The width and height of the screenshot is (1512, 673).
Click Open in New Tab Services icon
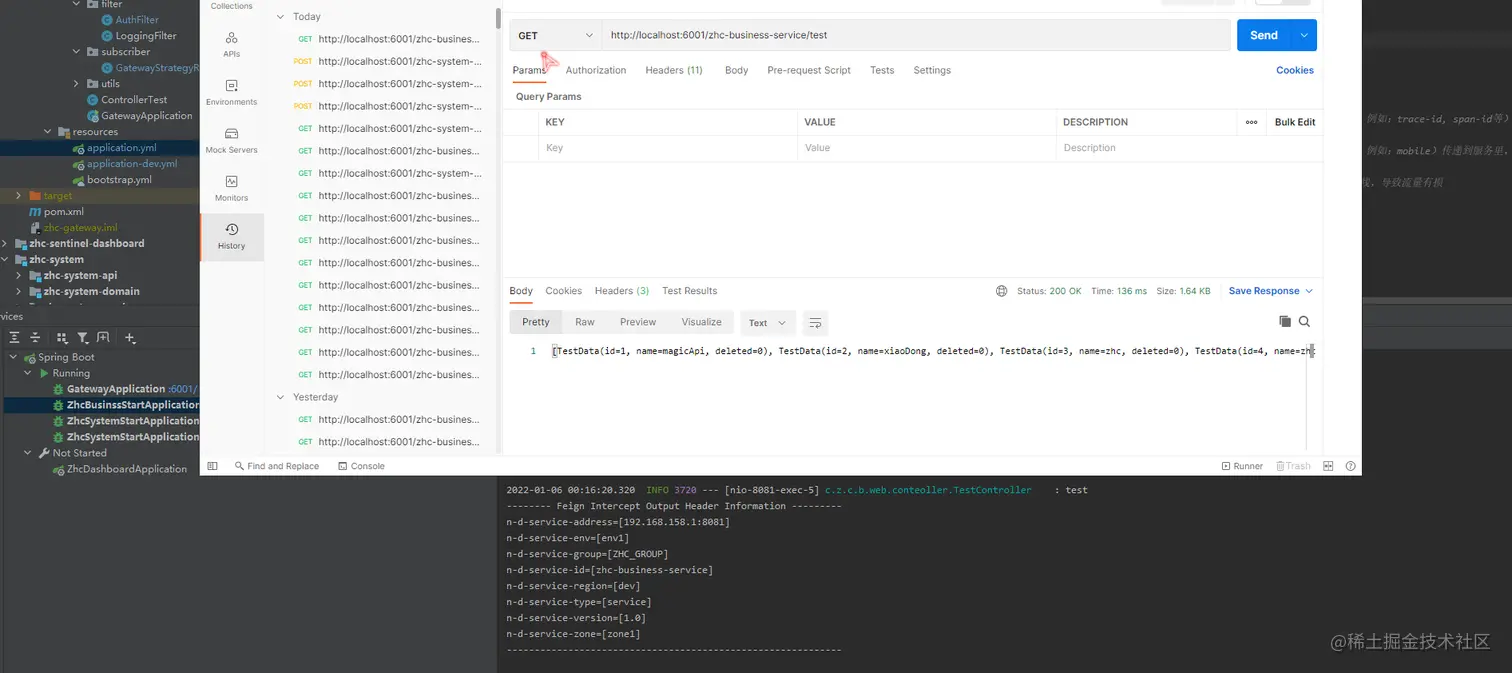tap(103, 338)
